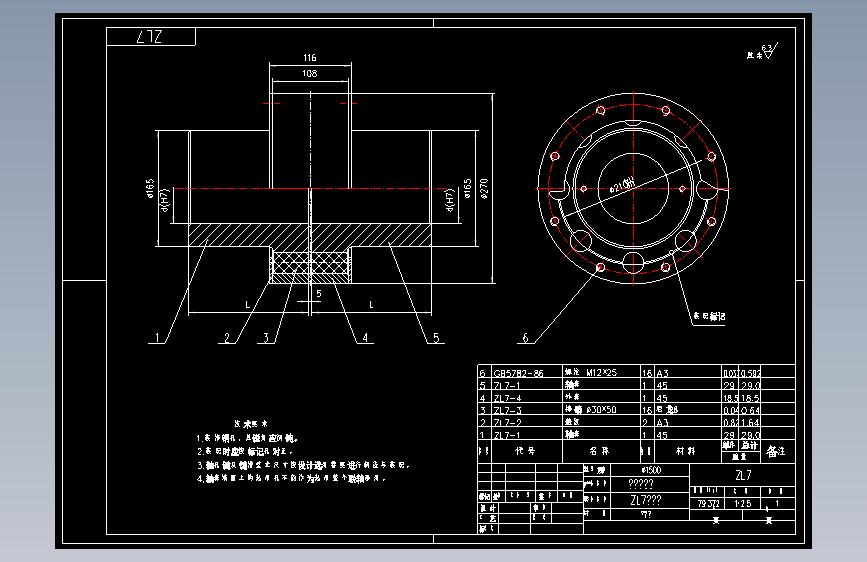Click the M12×25 bolt specification cell
Image resolution: width=867 pixels, height=562 pixels.
(601, 372)
